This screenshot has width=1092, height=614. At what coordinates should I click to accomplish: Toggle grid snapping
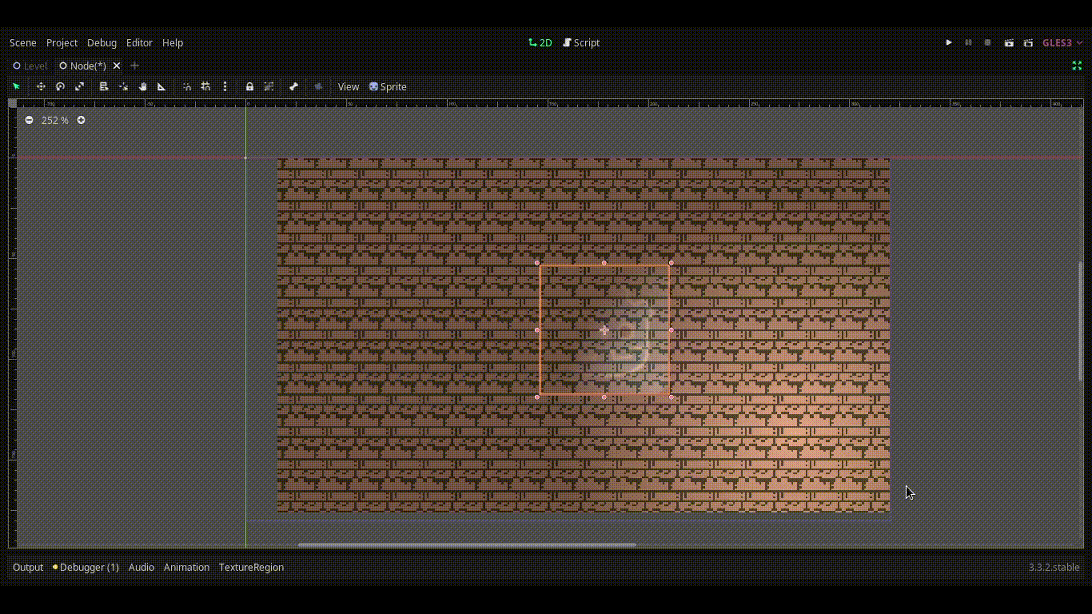206,87
